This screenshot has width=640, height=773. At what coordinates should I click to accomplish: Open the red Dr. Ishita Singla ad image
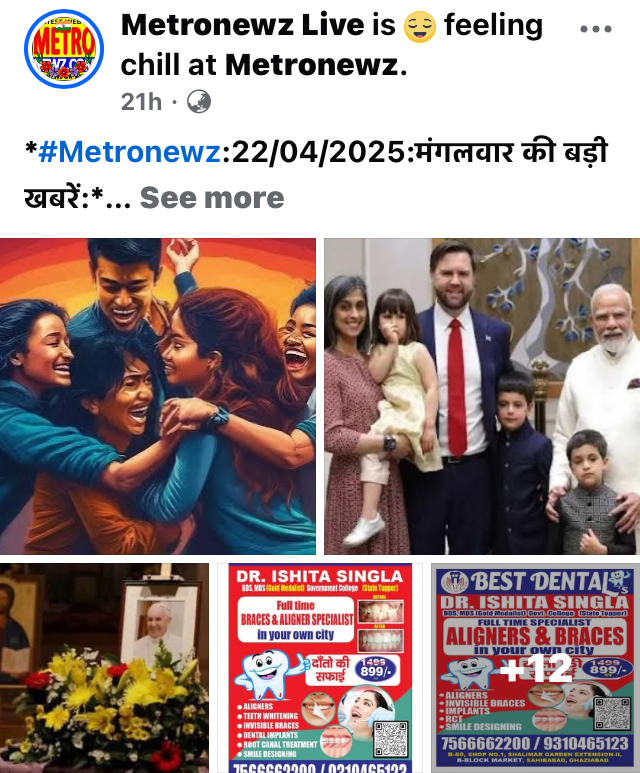tap(320, 668)
